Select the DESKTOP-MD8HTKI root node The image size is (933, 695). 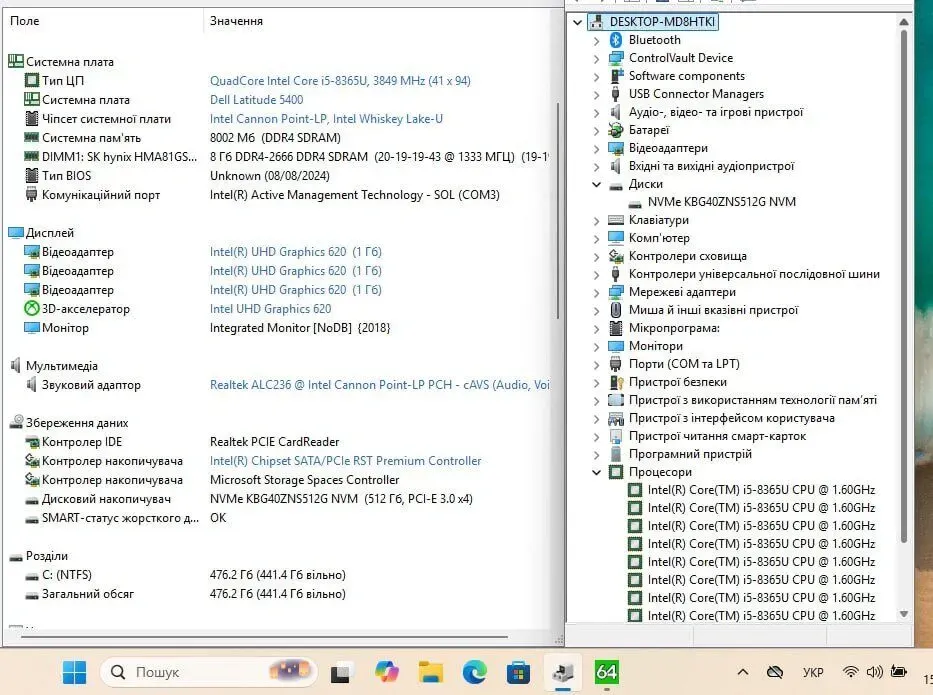coord(663,22)
